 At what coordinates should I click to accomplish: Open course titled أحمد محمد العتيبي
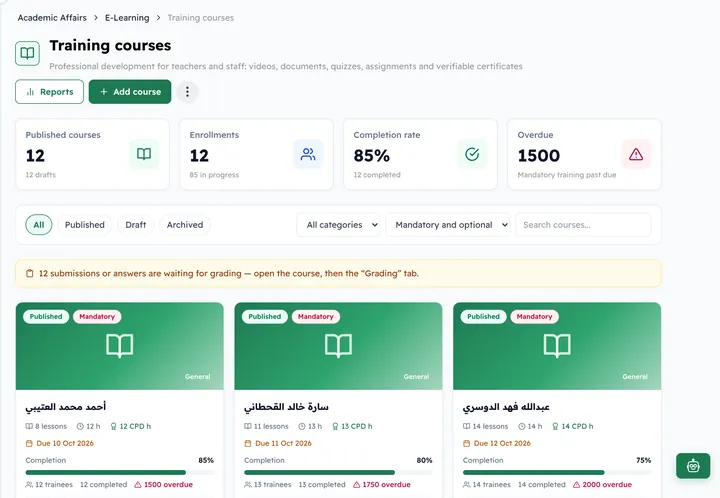[x=66, y=407]
